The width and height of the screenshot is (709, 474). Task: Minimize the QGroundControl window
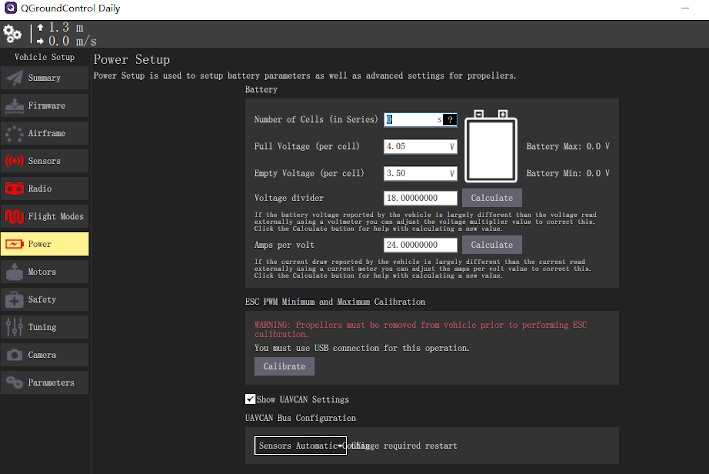(x=685, y=8)
